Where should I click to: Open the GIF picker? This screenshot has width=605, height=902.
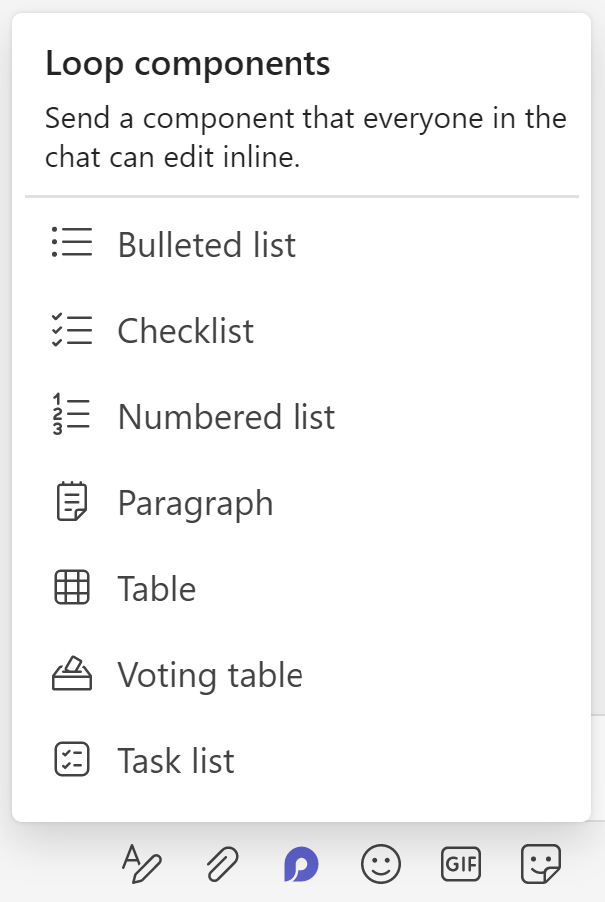(x=461, y=863)
